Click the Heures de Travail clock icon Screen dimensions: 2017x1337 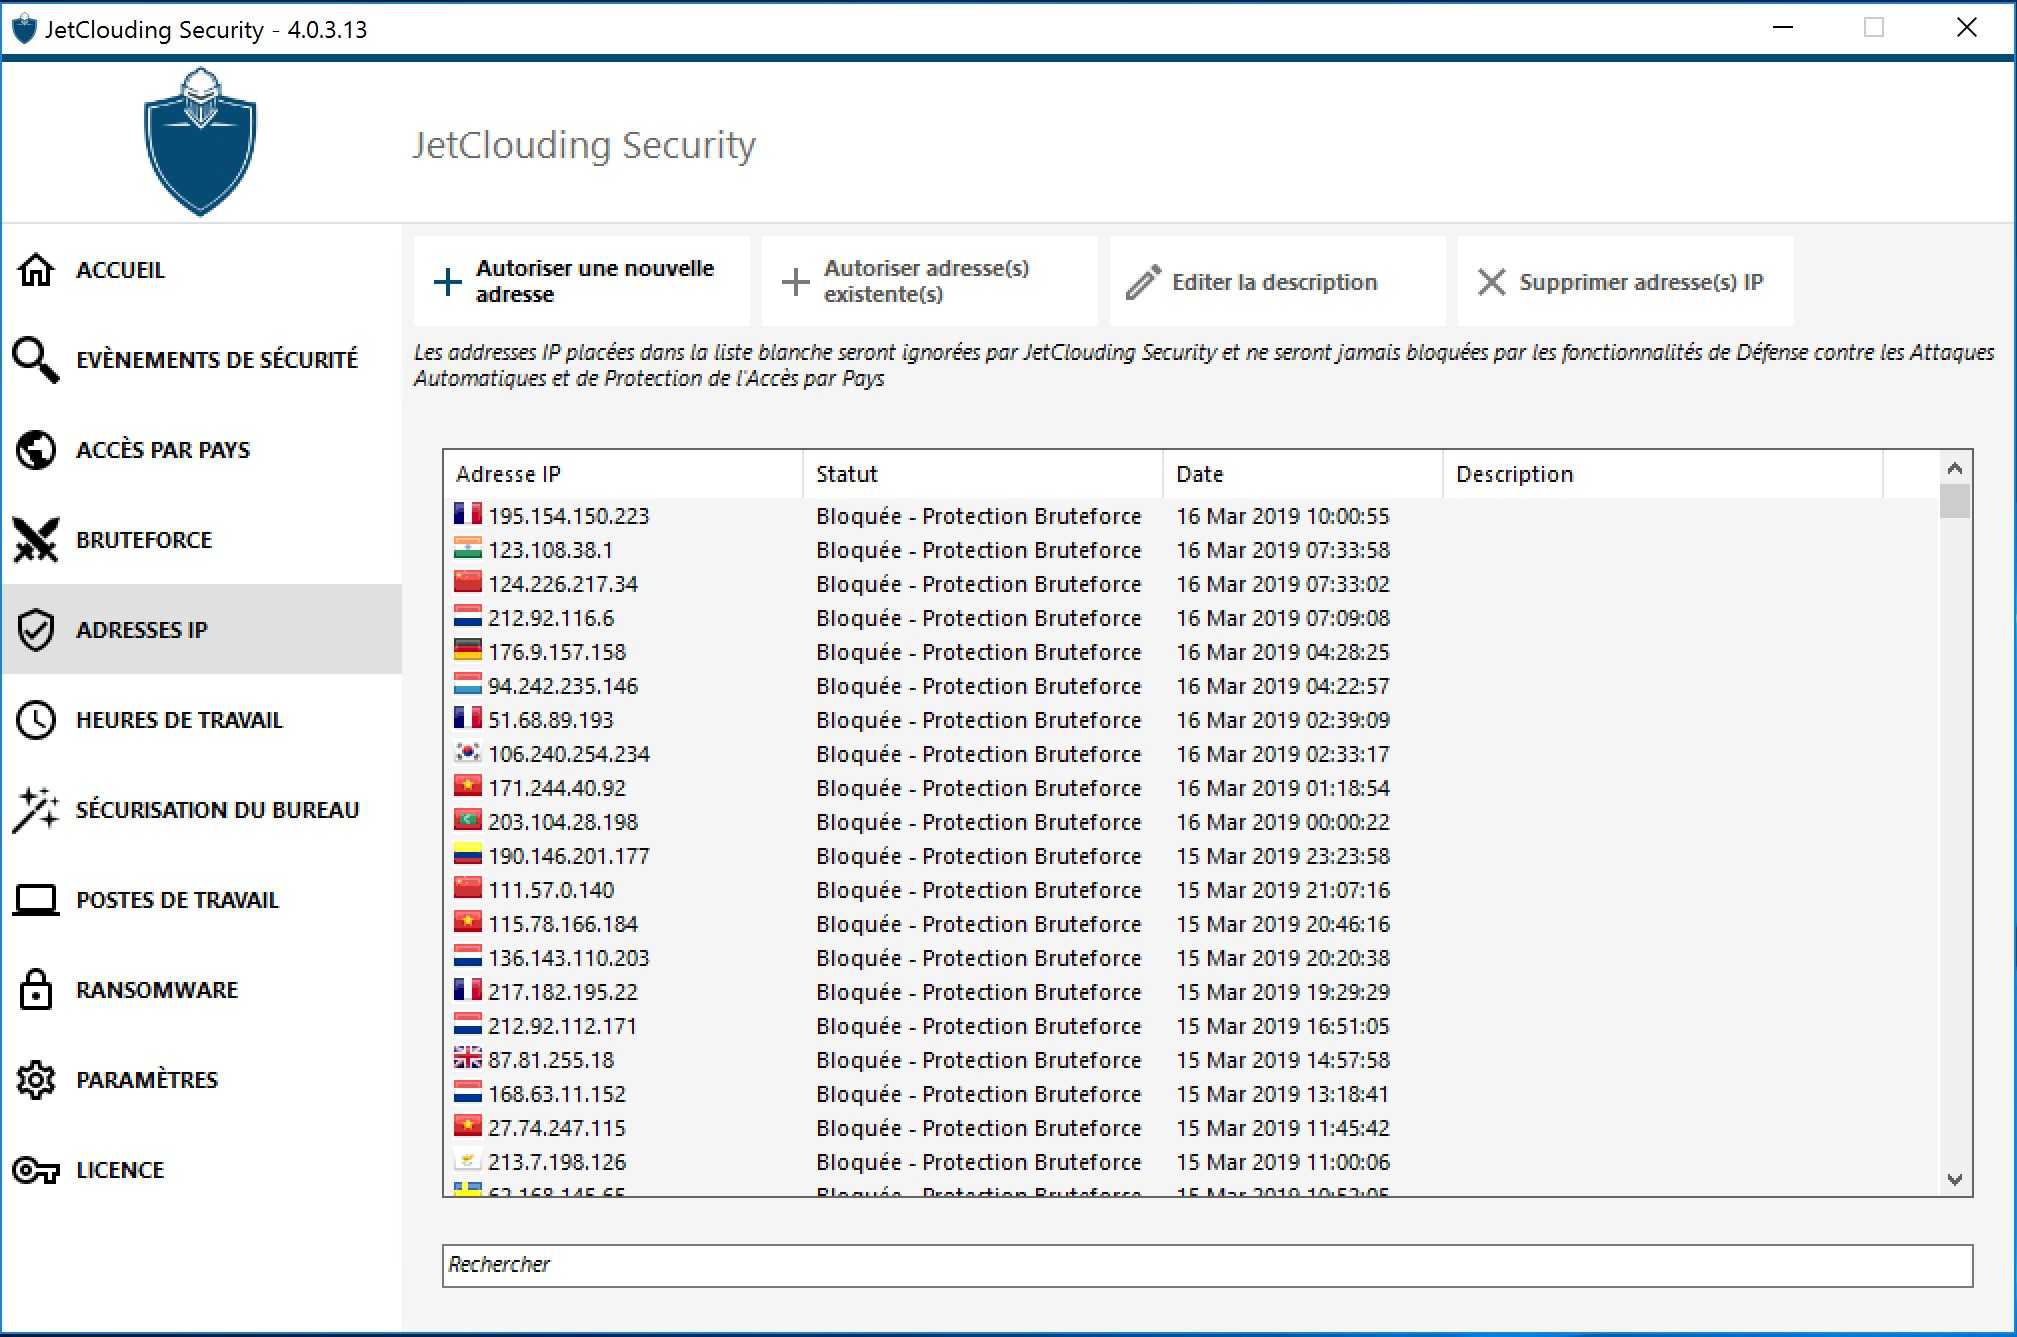coord(36,720)
